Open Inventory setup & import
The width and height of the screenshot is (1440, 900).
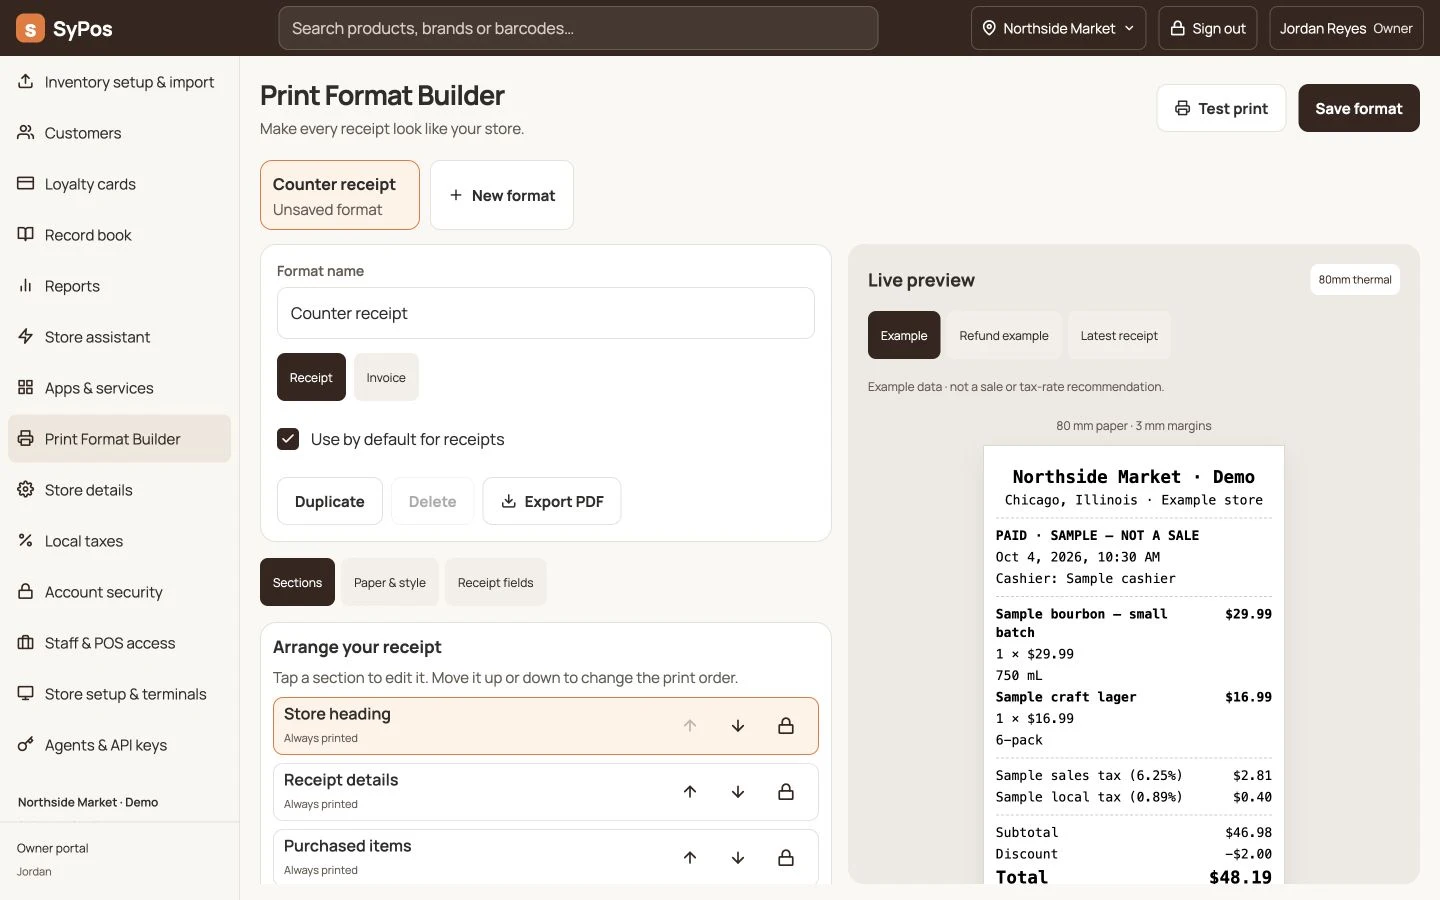click(119, 82)
